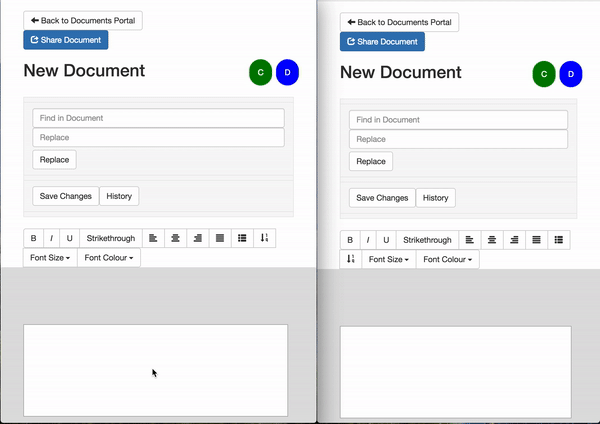This screenshot has width=600, height=424.
Task: Click Save Changes in right window
Action: click(x=382, y=198)
